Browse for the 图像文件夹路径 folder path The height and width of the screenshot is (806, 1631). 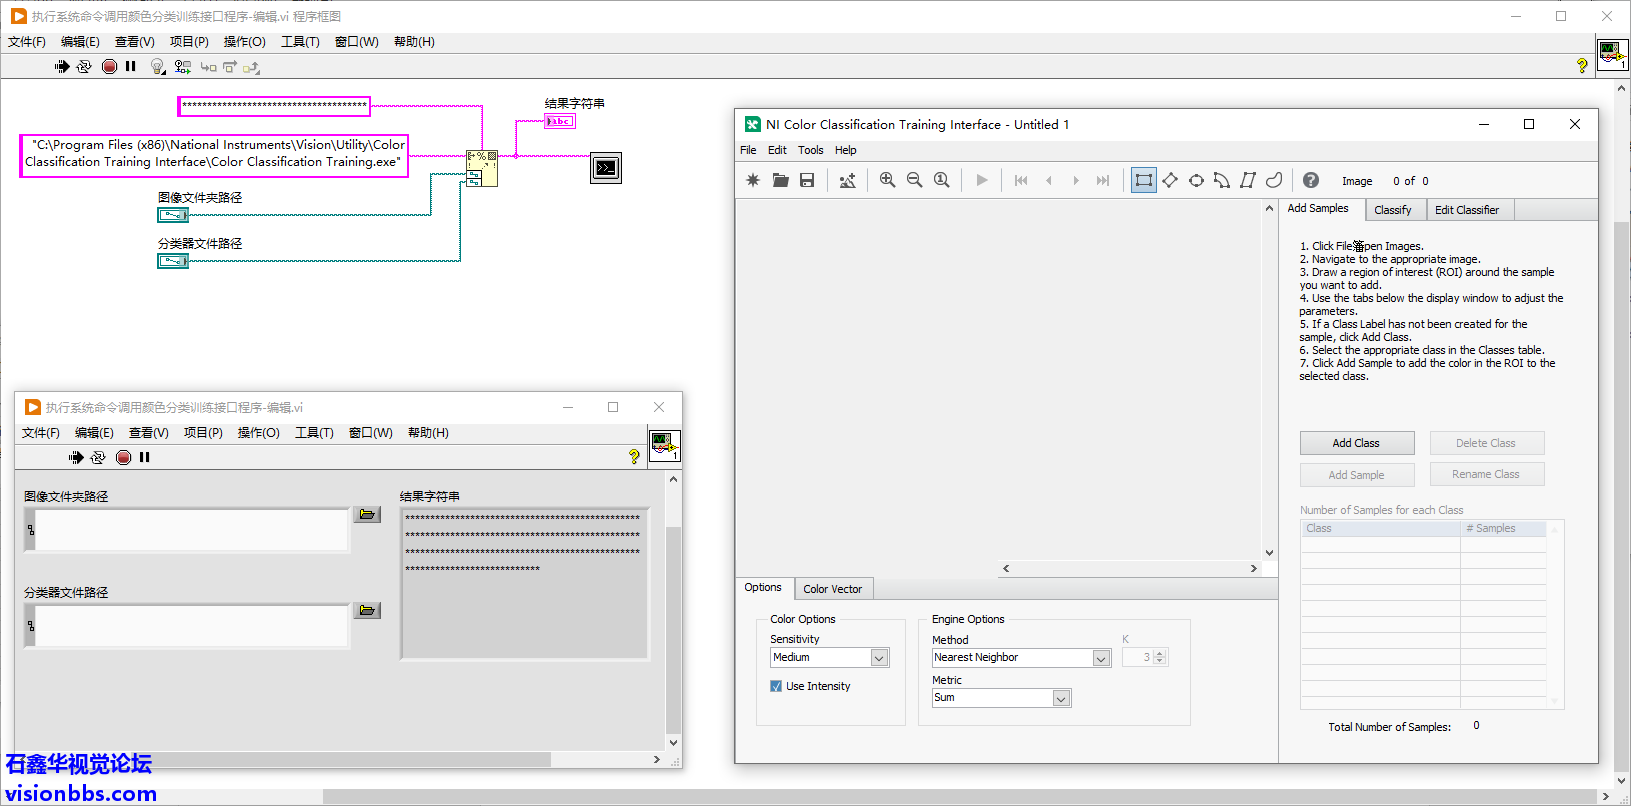(x=367, y=514)
